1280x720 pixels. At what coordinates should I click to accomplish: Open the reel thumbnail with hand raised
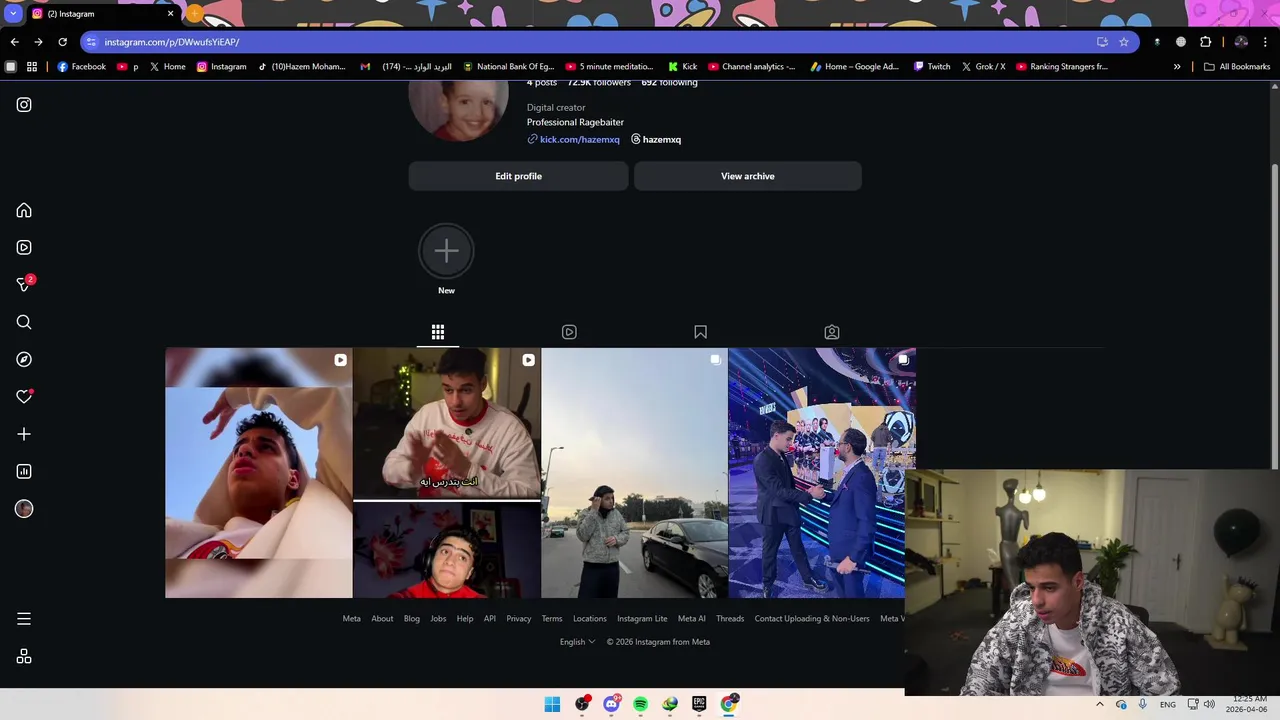[259, 473]
